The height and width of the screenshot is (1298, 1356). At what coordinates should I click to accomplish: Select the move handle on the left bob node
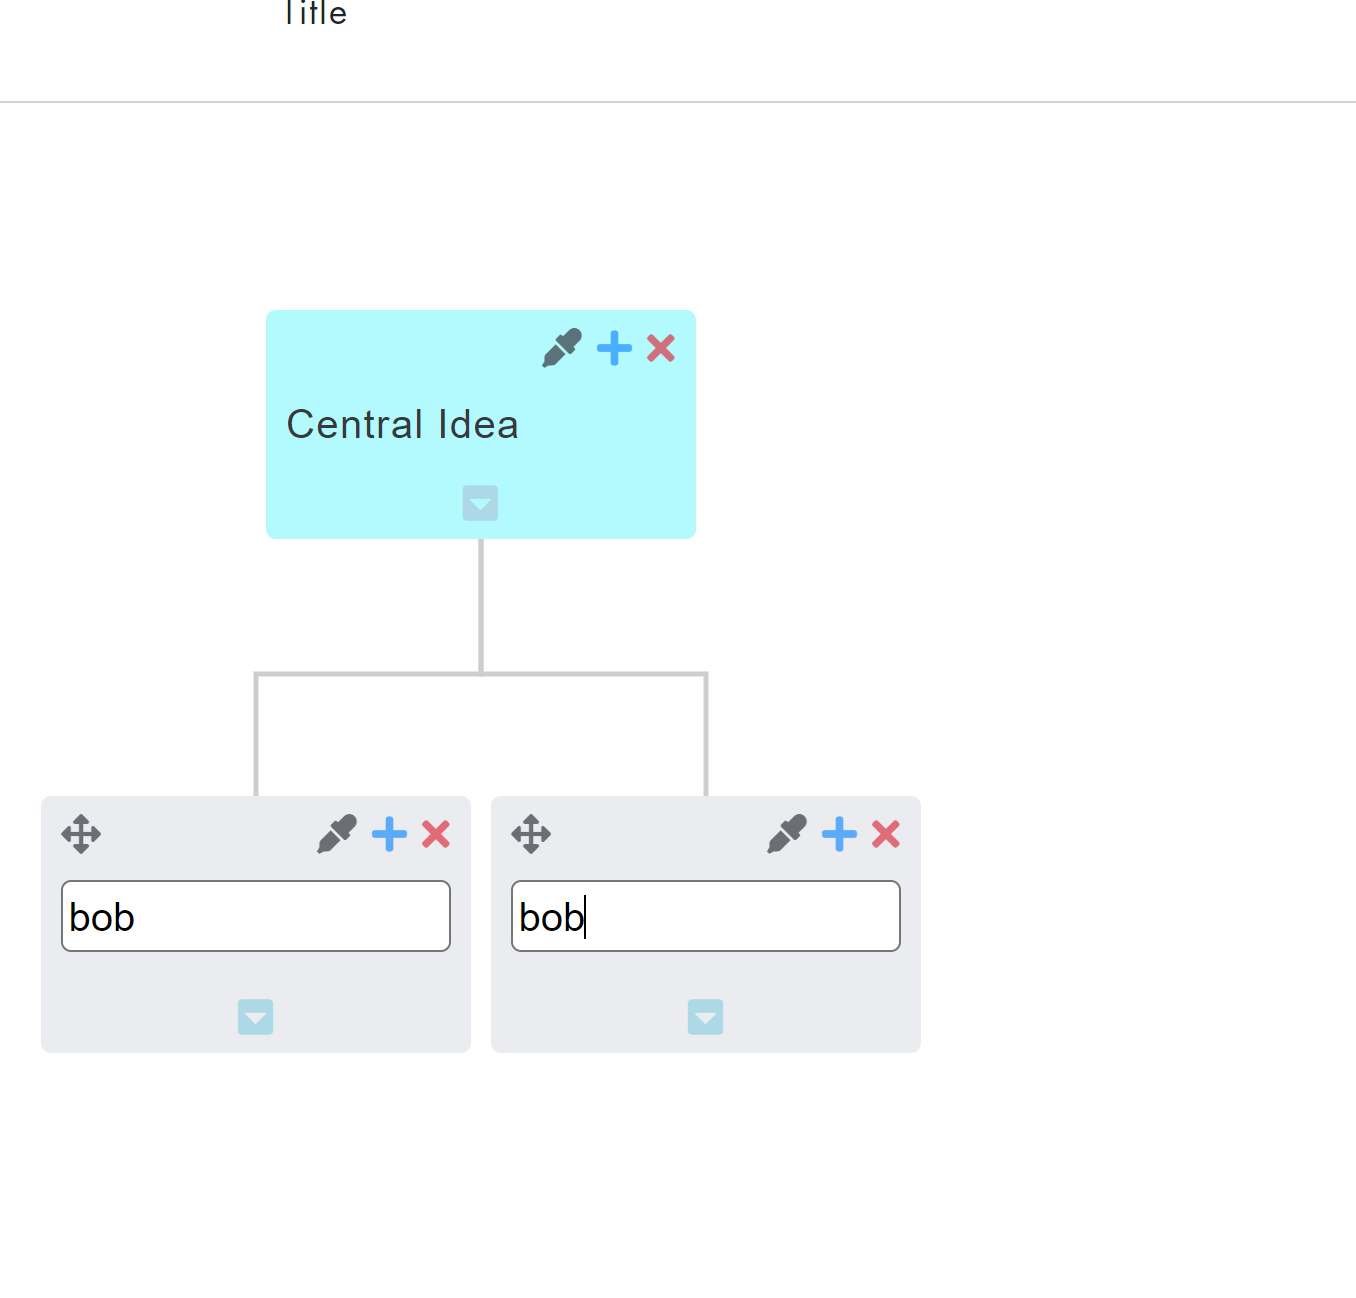81,833
